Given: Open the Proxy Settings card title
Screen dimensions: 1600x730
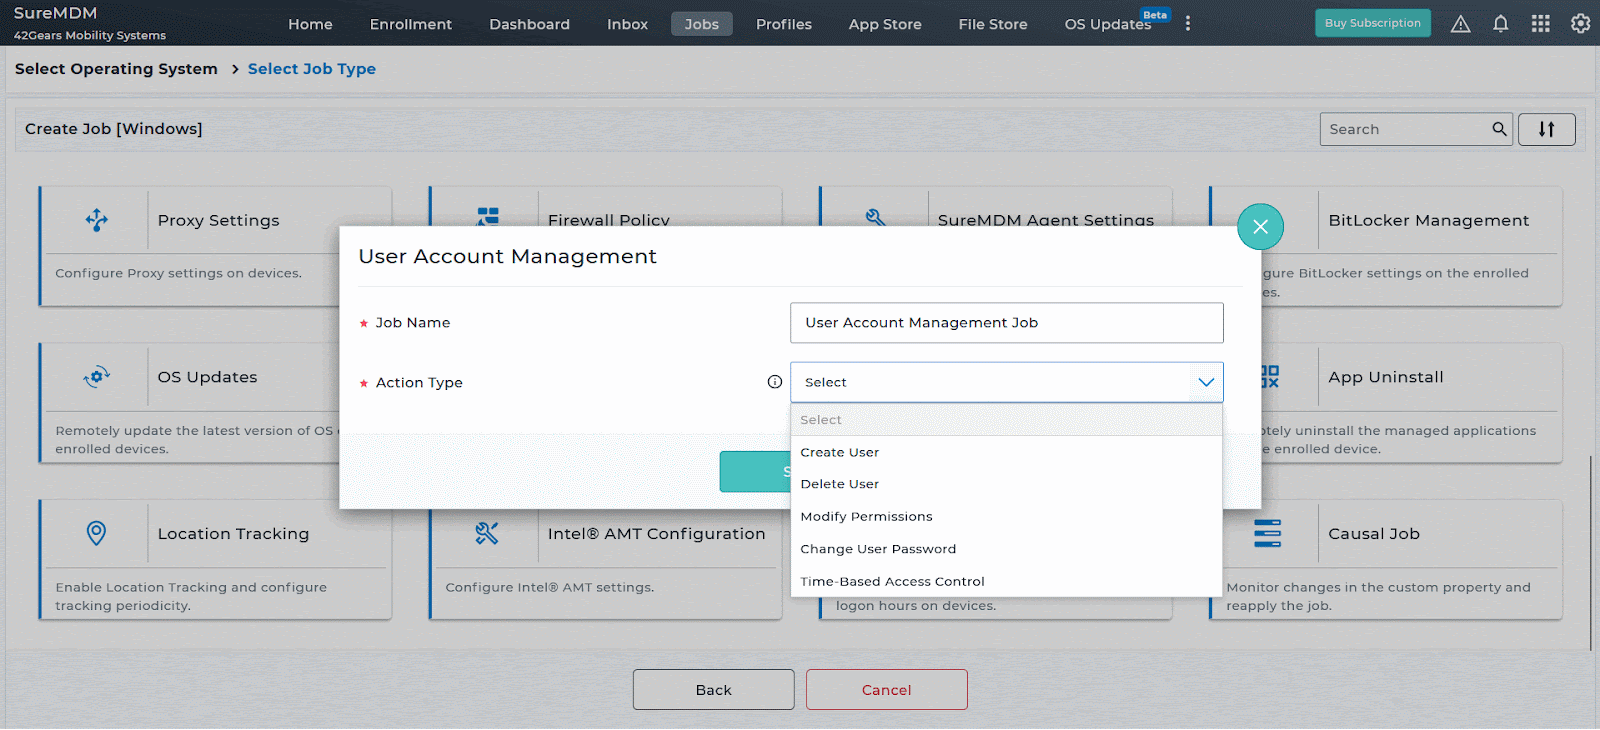Looking at the screenshot, I should pos(218,221).
